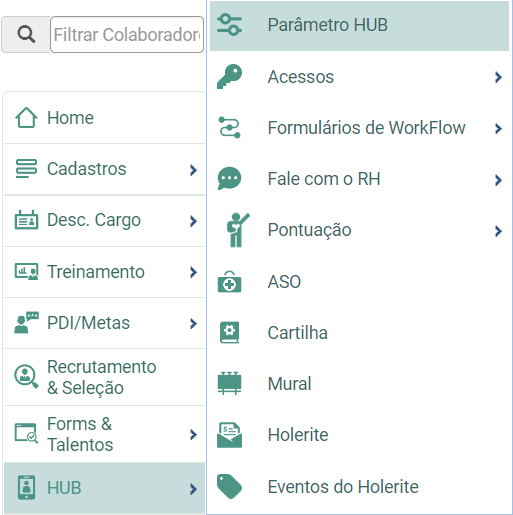The image size is (513, 515).
Task: Click the sliders icon for Parâmetro HUB
Action: click(229, 25)
